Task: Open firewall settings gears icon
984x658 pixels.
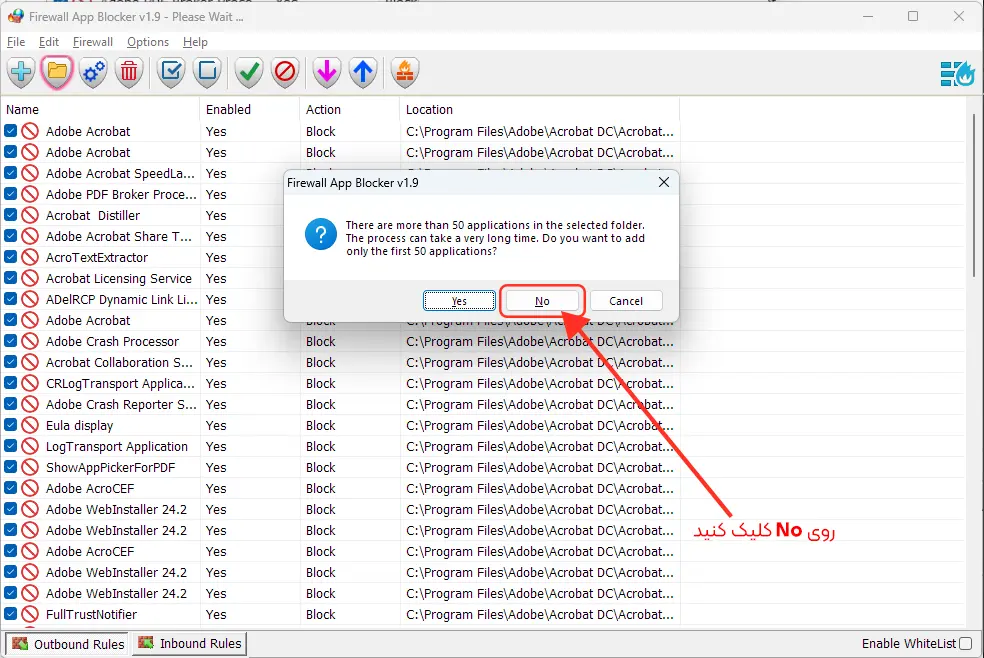Action: point(94,72)
